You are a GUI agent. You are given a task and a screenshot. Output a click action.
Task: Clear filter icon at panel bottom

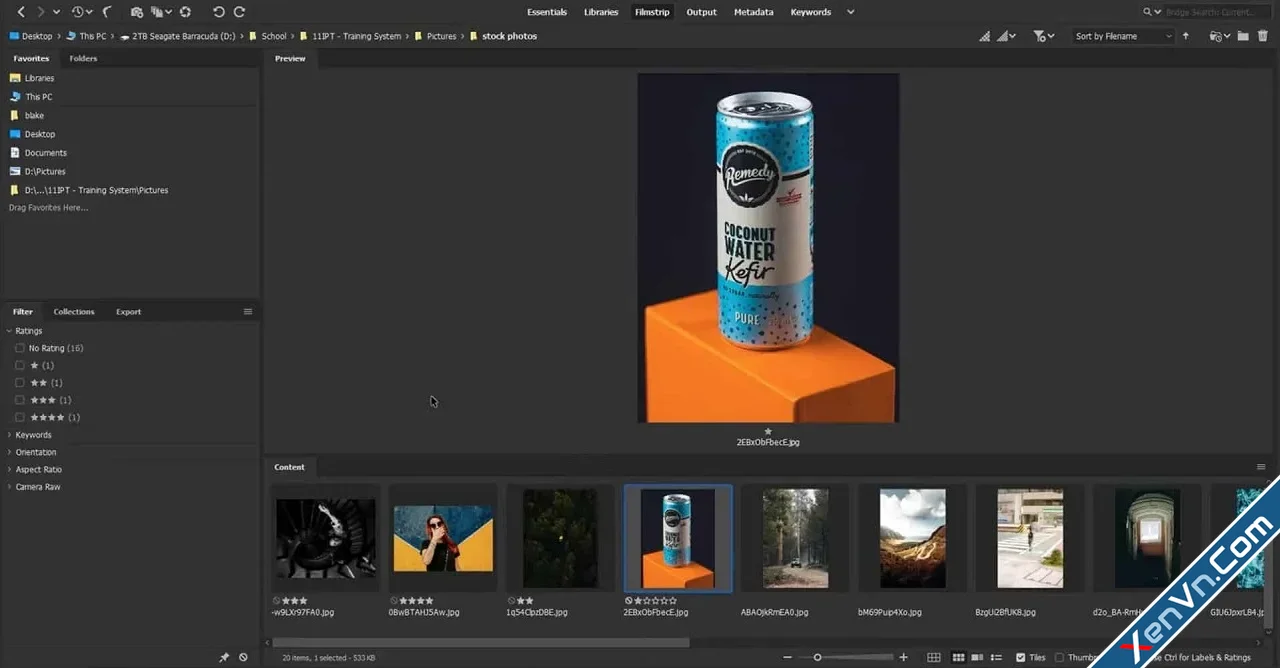point(243,657)
